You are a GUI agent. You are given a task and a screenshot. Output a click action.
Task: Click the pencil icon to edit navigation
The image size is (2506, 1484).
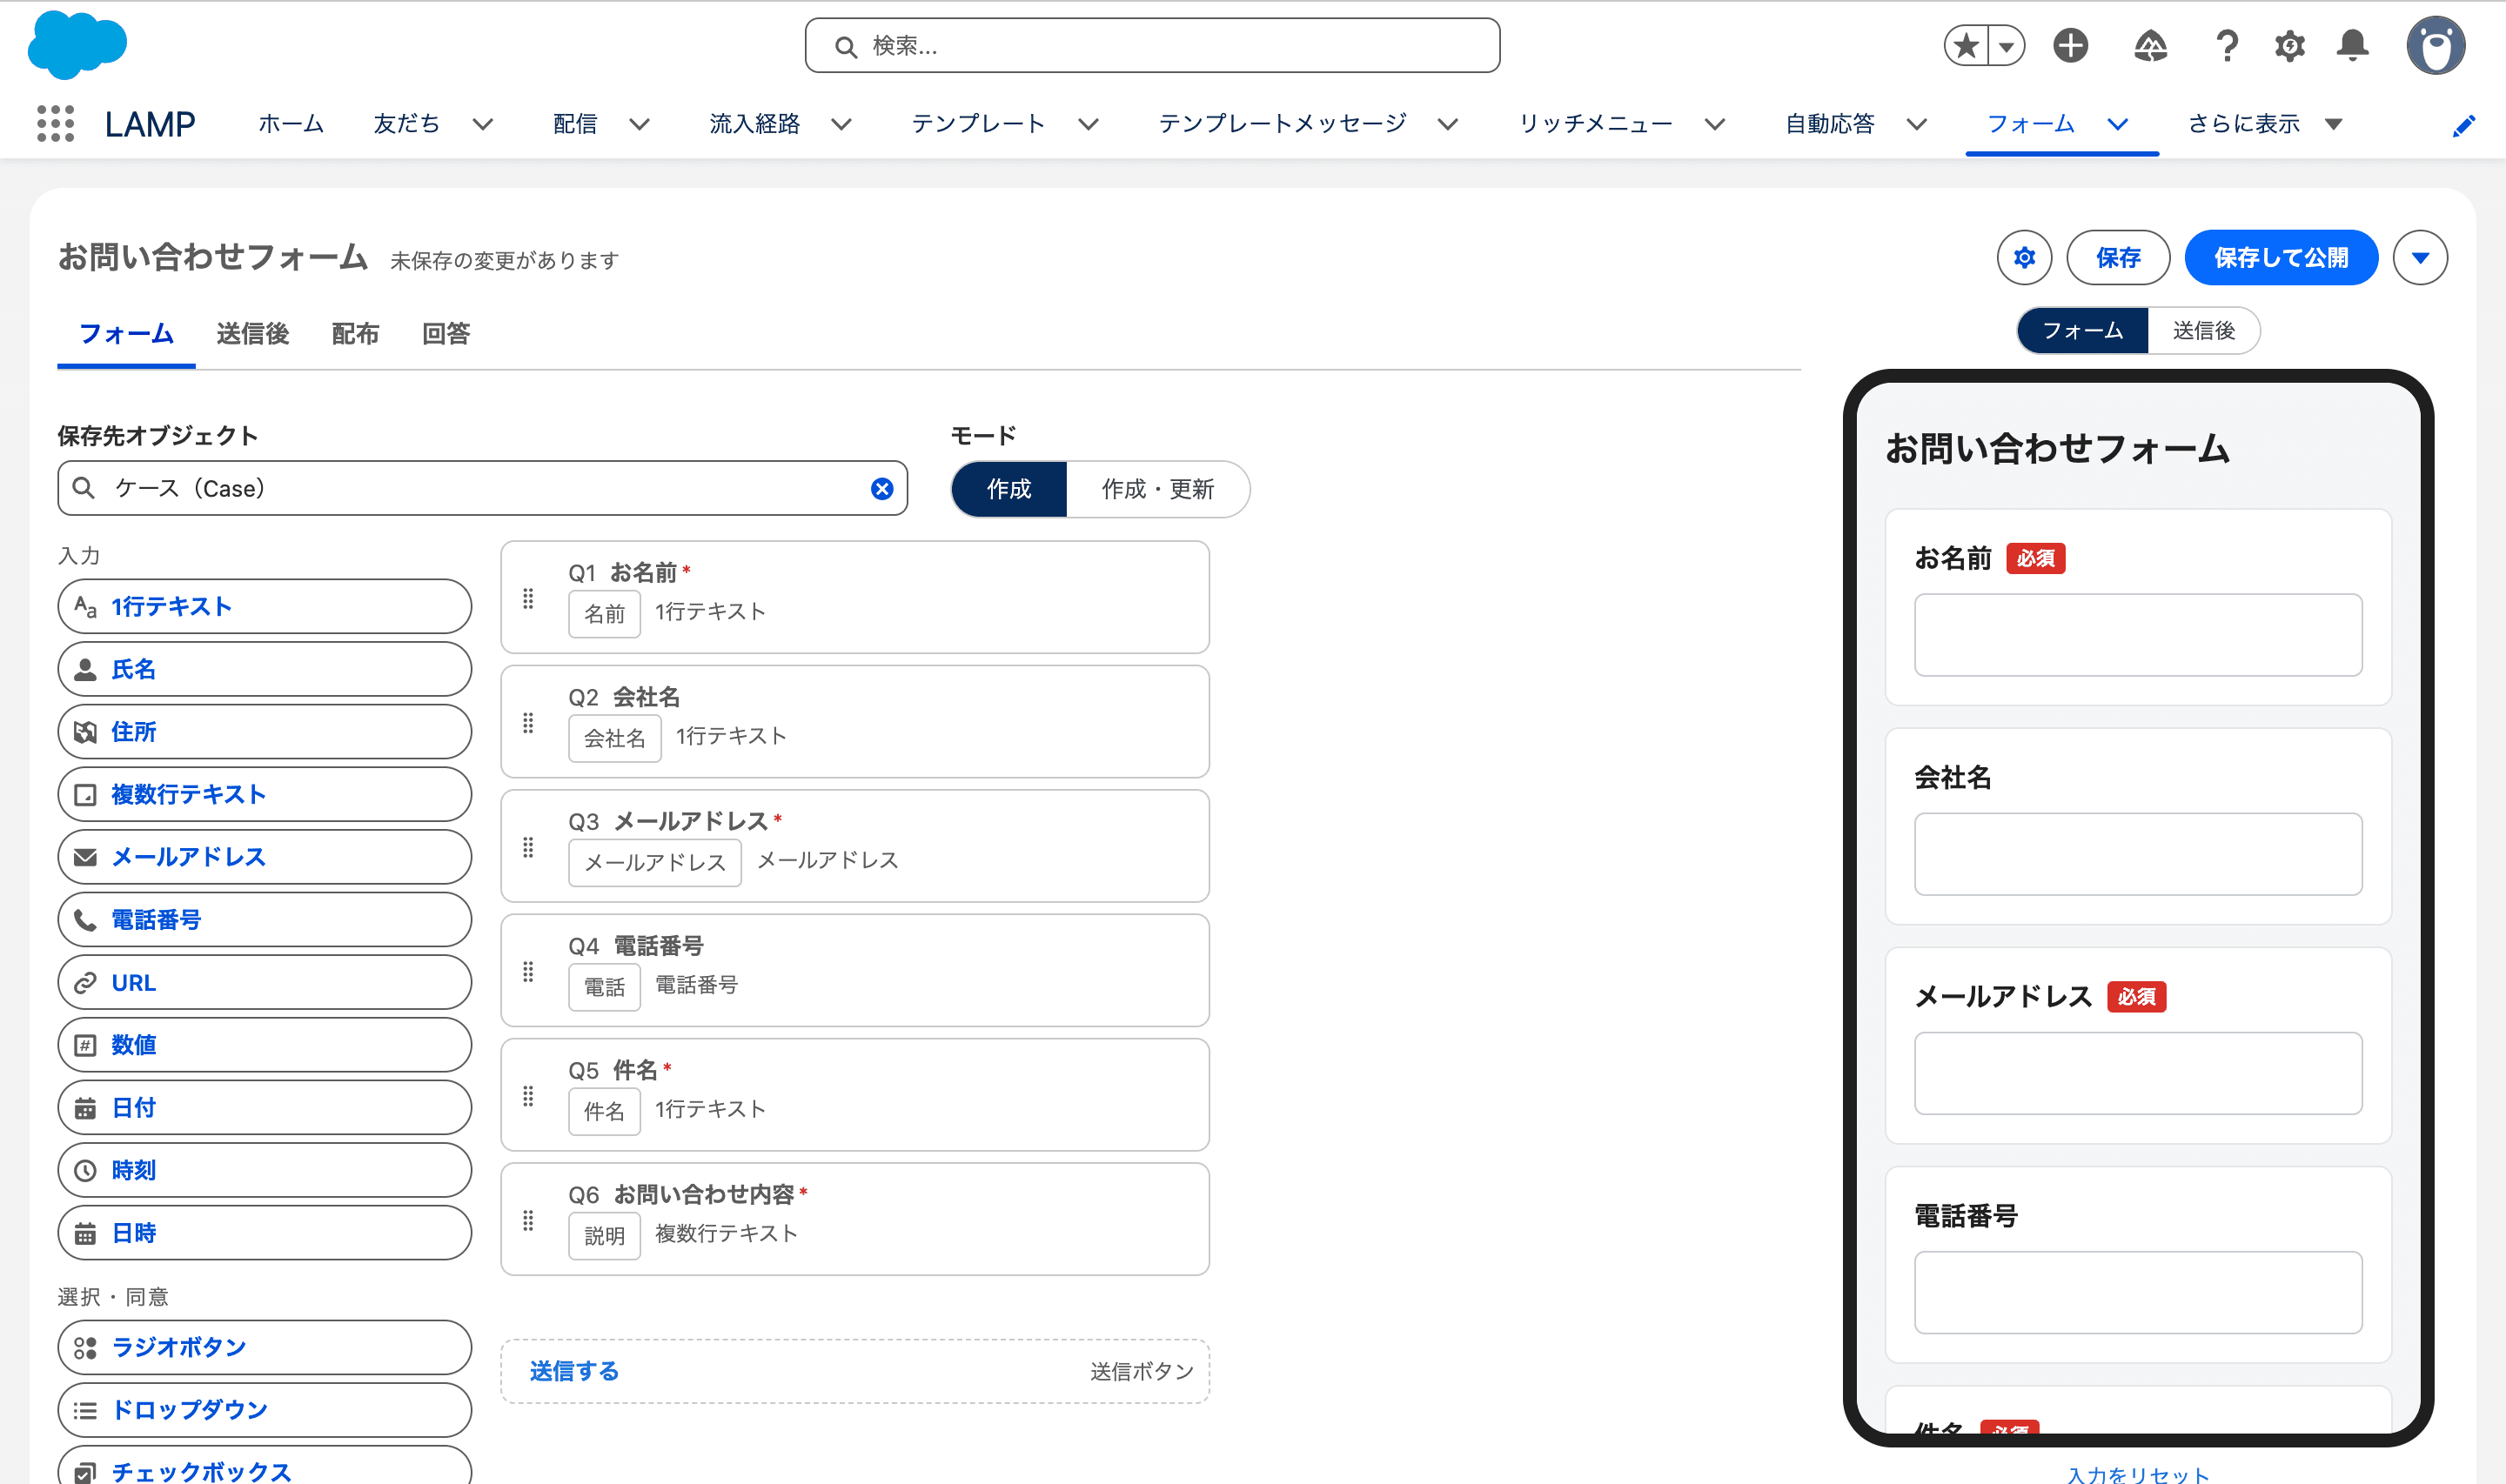pos(2464,126)
